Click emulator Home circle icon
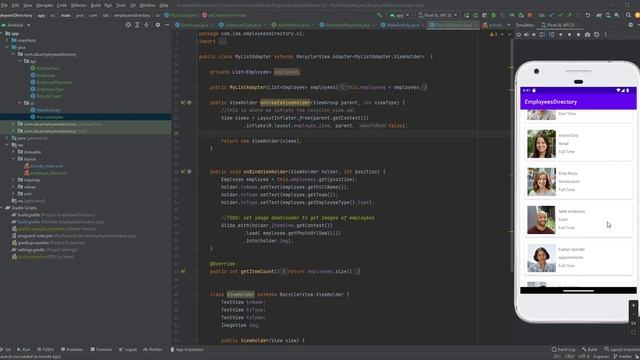 (x=569, y=35)
